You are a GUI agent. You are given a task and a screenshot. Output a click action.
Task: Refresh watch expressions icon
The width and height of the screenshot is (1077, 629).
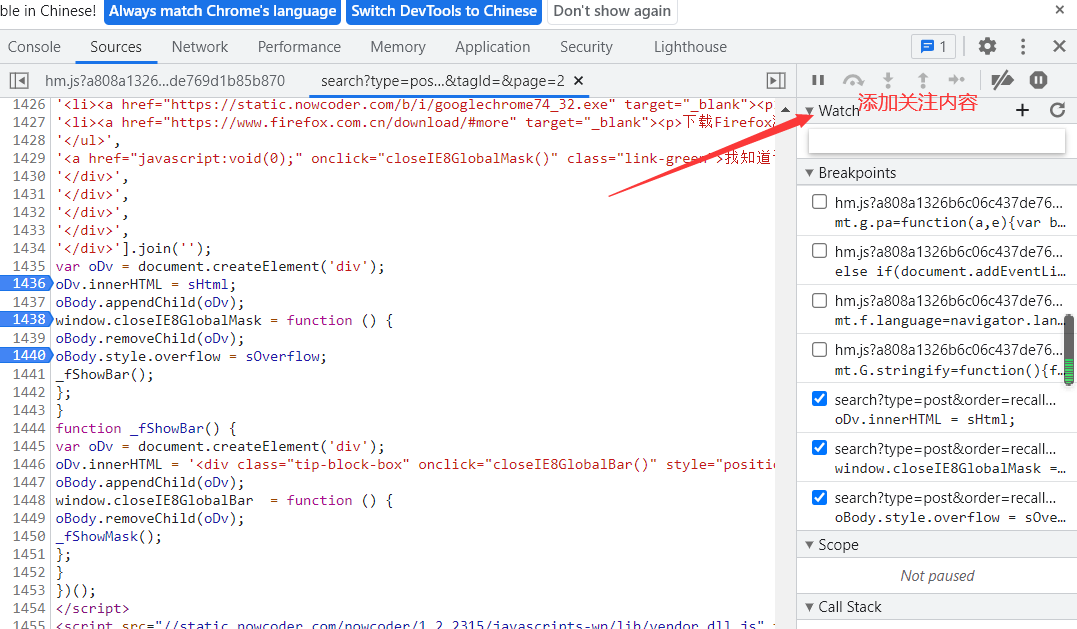1057,110
